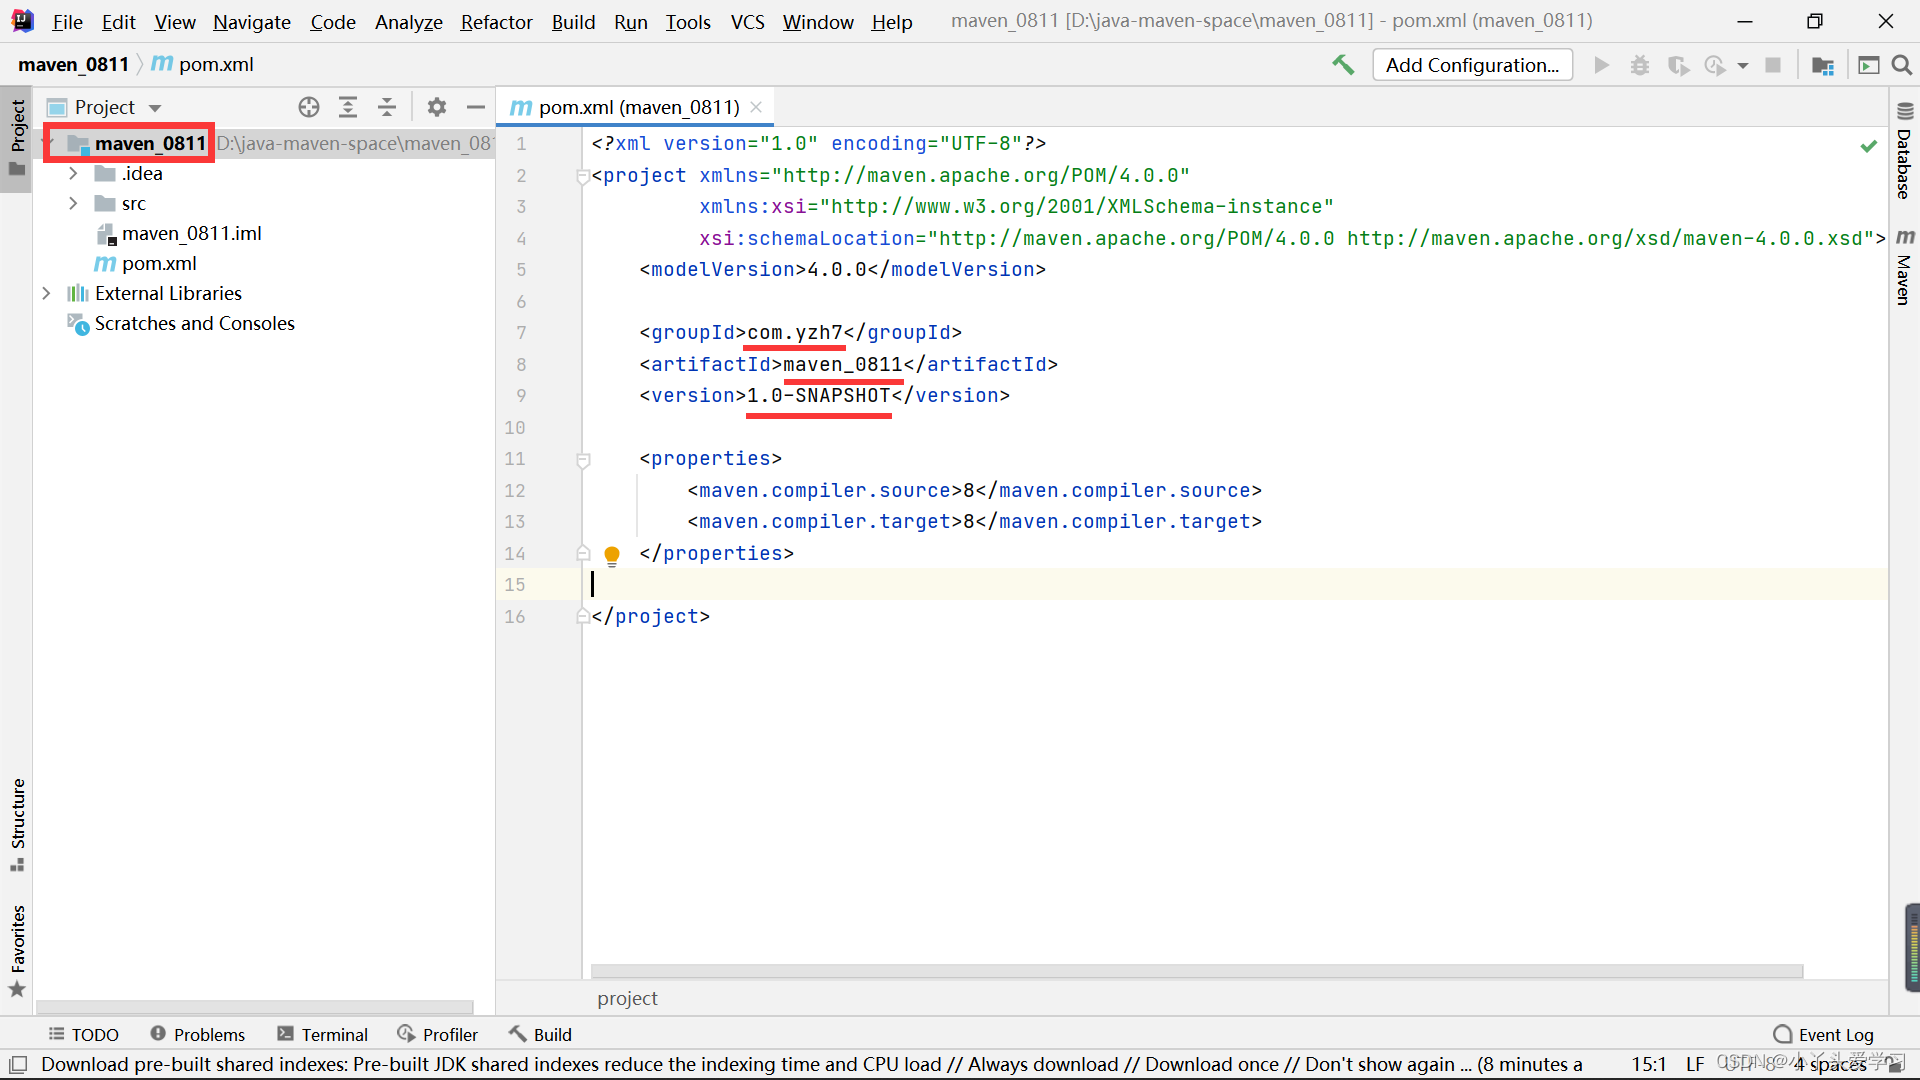Open the VCS menu
1920x1080 pixels.
coord(747,22)
